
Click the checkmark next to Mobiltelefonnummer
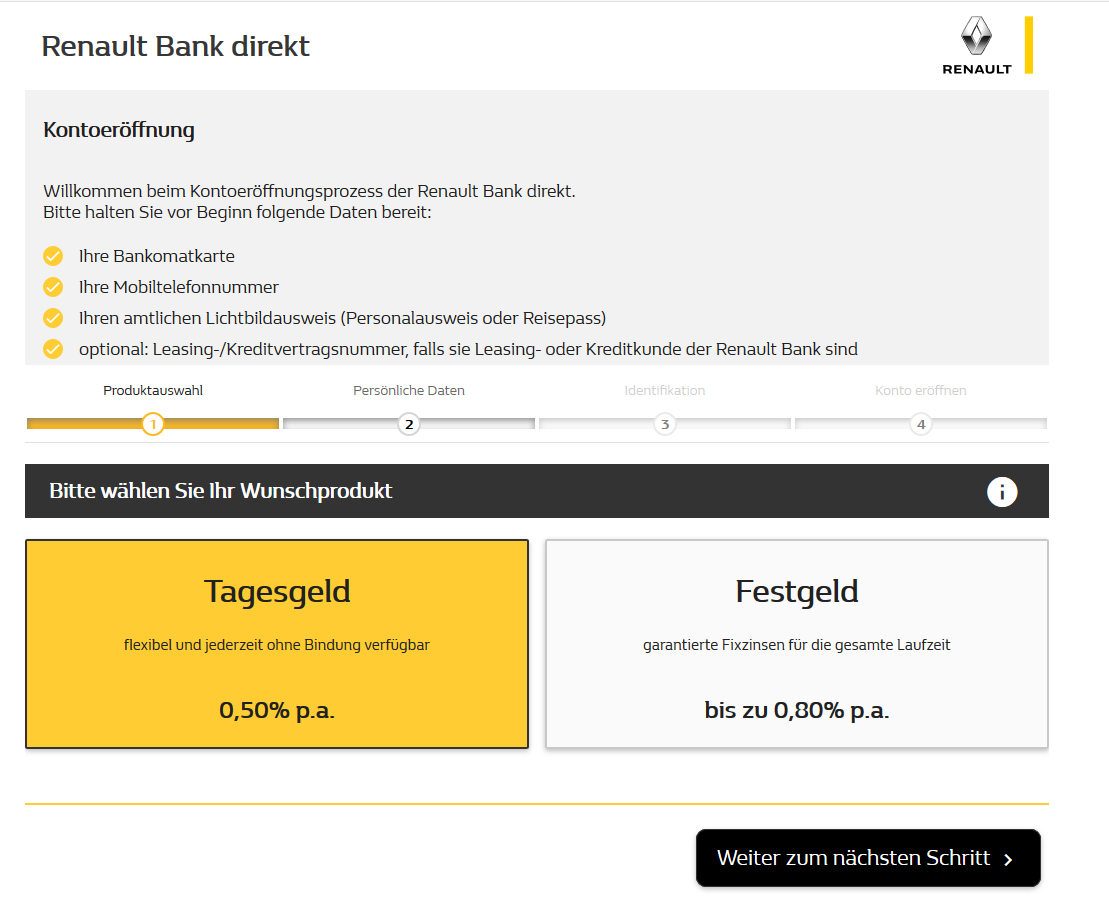pos(53,287)
